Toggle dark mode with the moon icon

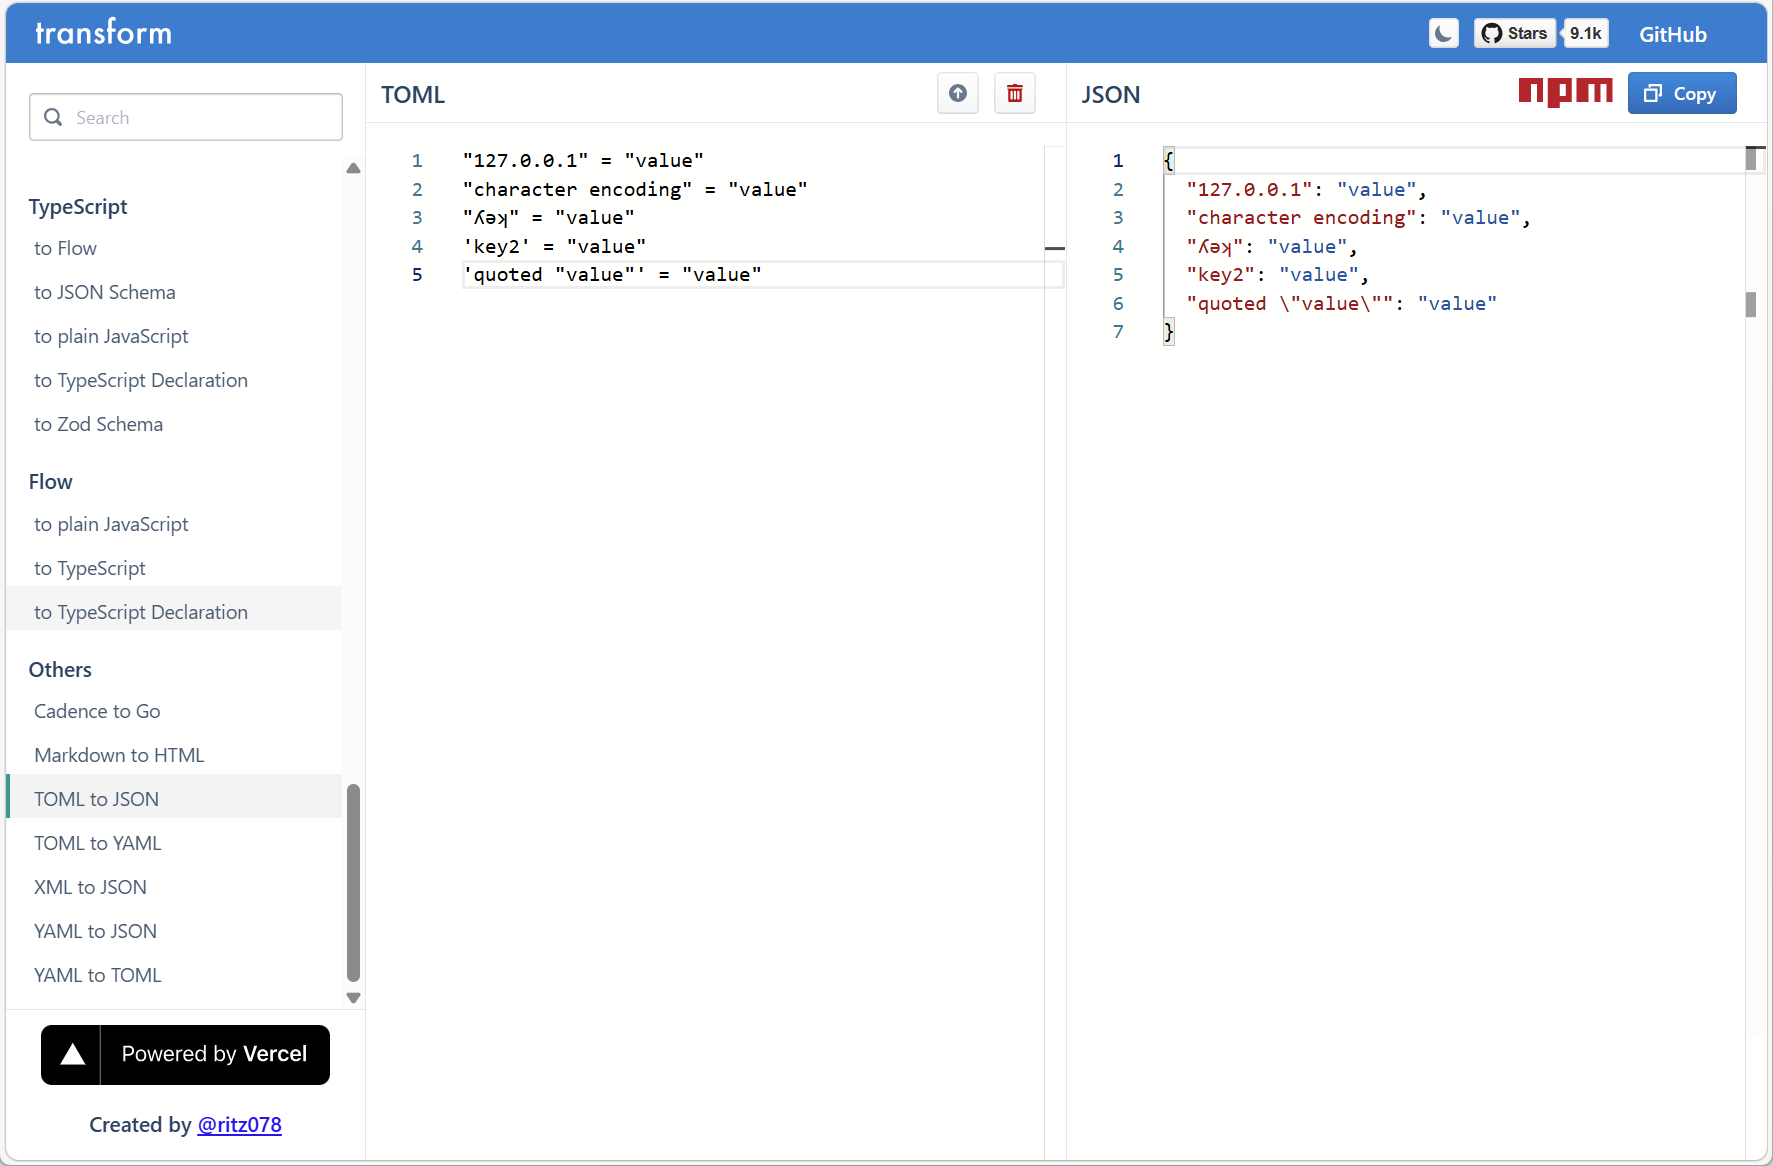(1443, 34)
